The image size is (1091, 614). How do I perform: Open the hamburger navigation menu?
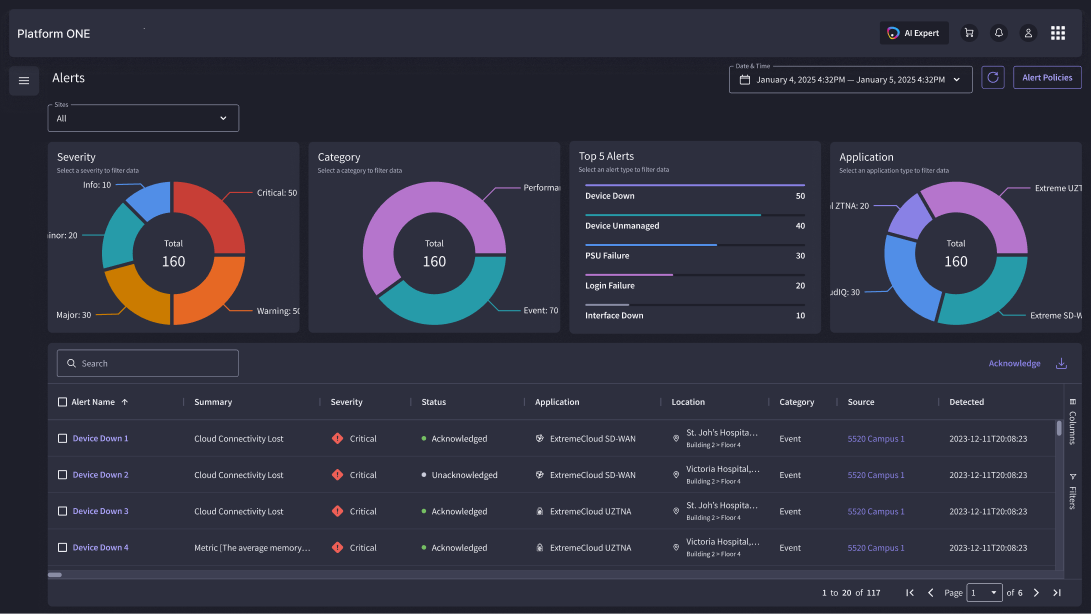click(x=24, y=81)
